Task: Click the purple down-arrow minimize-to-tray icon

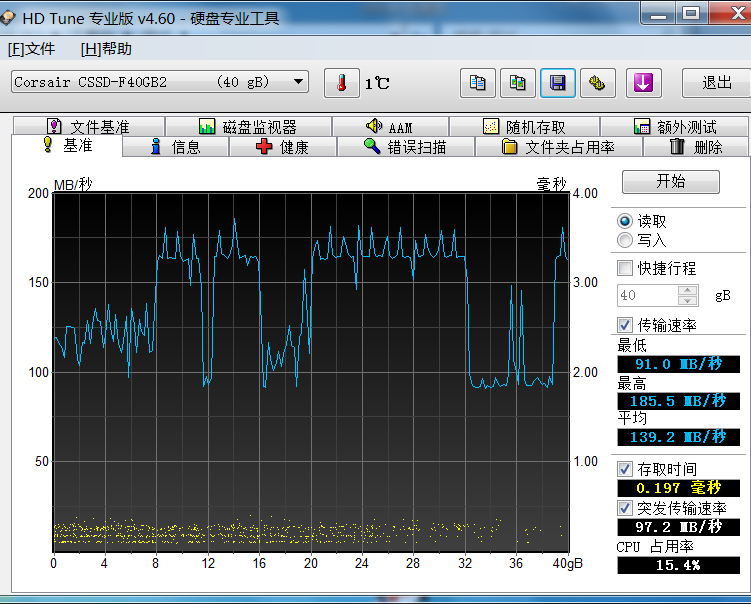Action: [x=643, y=83]
